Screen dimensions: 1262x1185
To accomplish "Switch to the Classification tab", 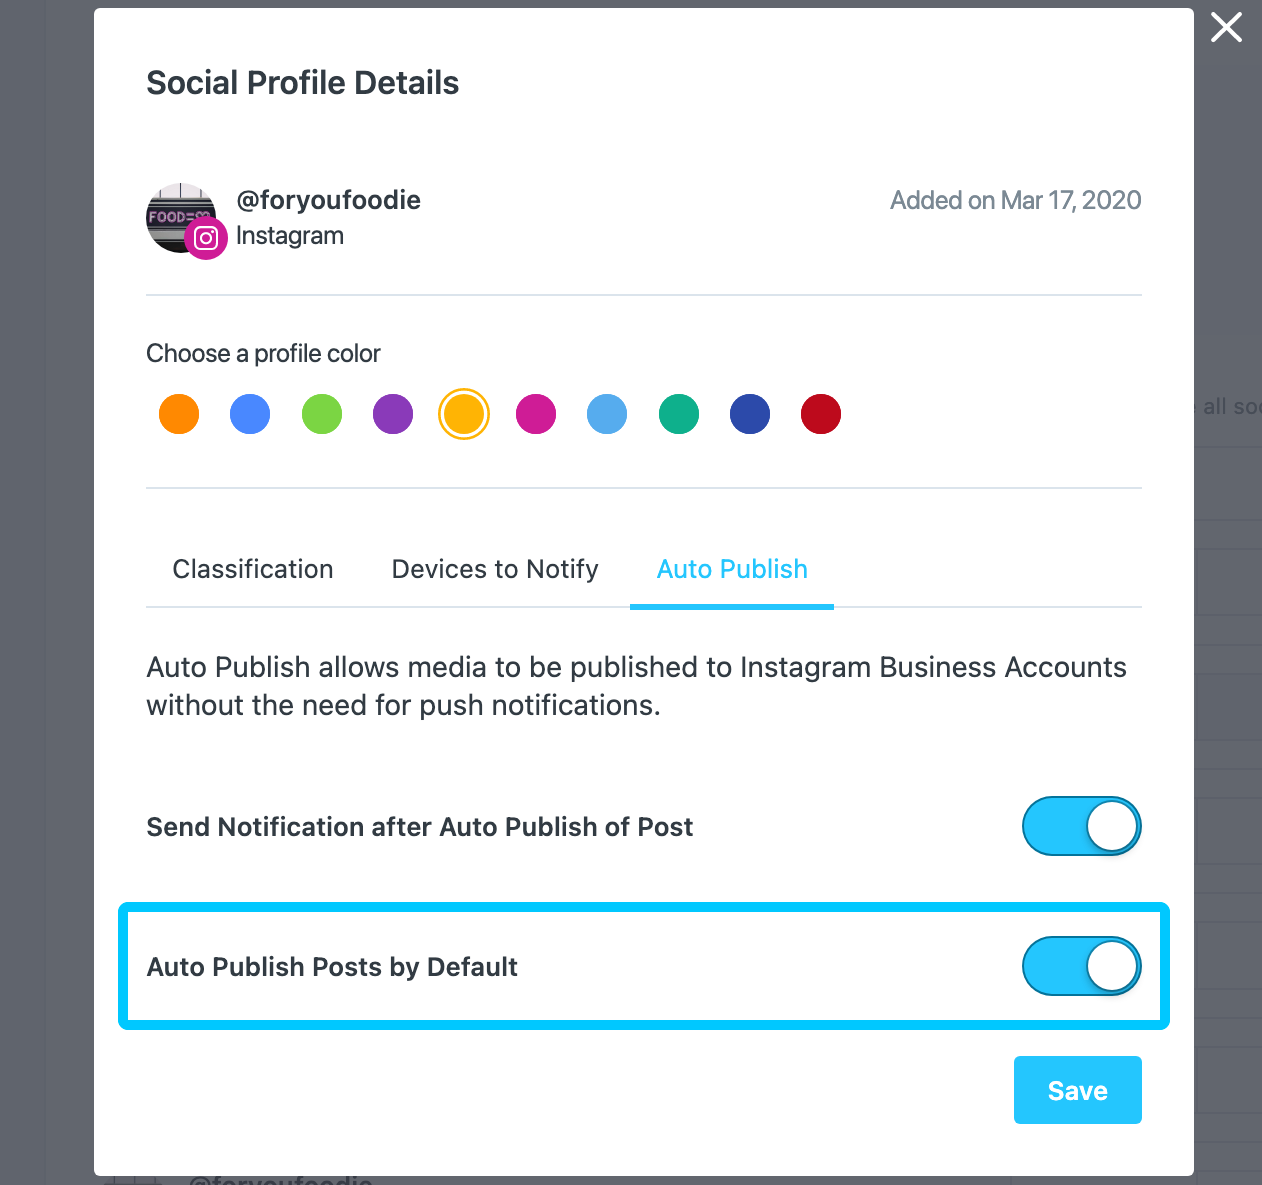I will coord(253,569).
